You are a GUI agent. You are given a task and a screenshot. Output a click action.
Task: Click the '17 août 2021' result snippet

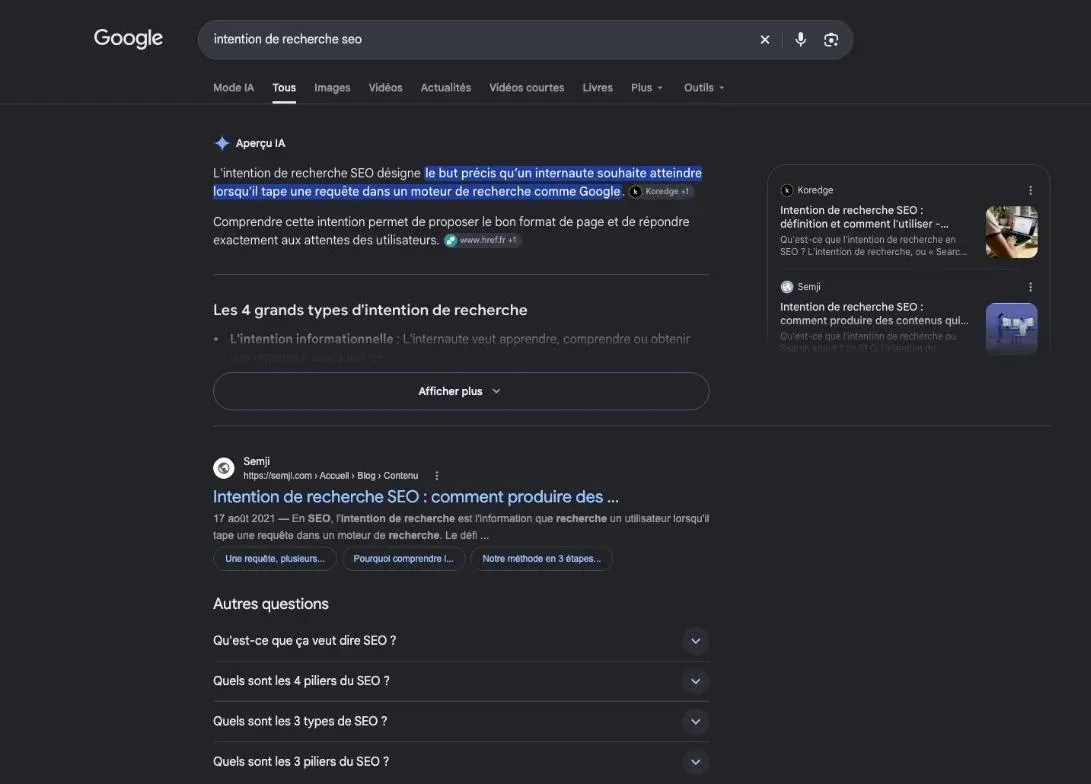click(461, 527)
